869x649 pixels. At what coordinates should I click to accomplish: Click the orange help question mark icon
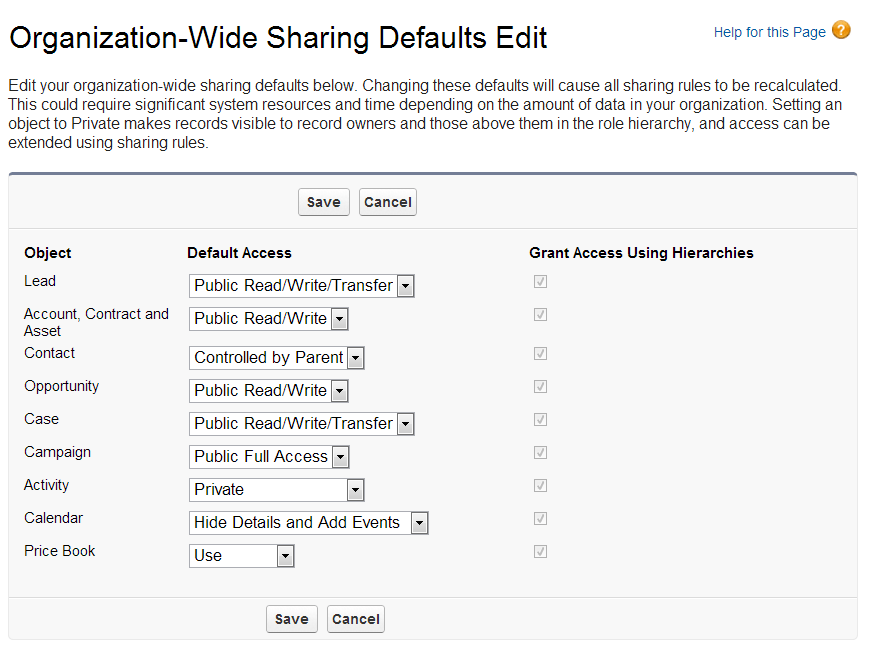(x=841, y=31)
